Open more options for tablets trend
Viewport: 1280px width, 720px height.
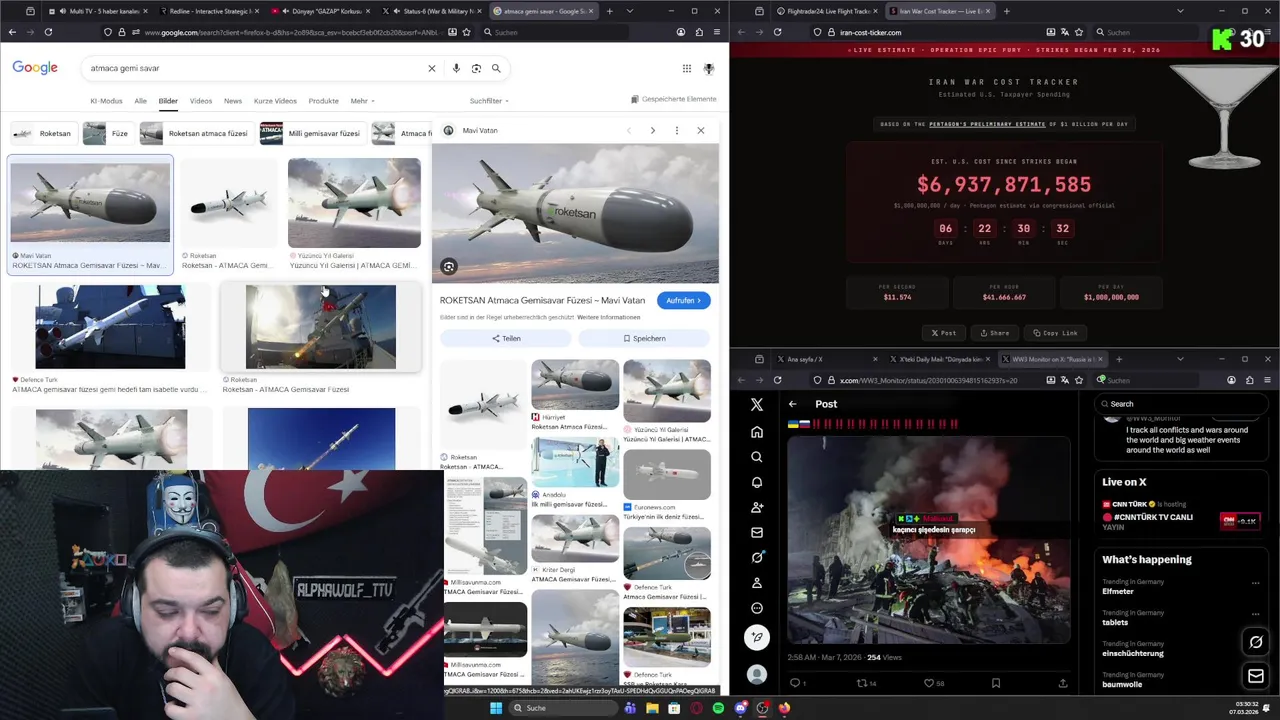[x=1256, y=614]
